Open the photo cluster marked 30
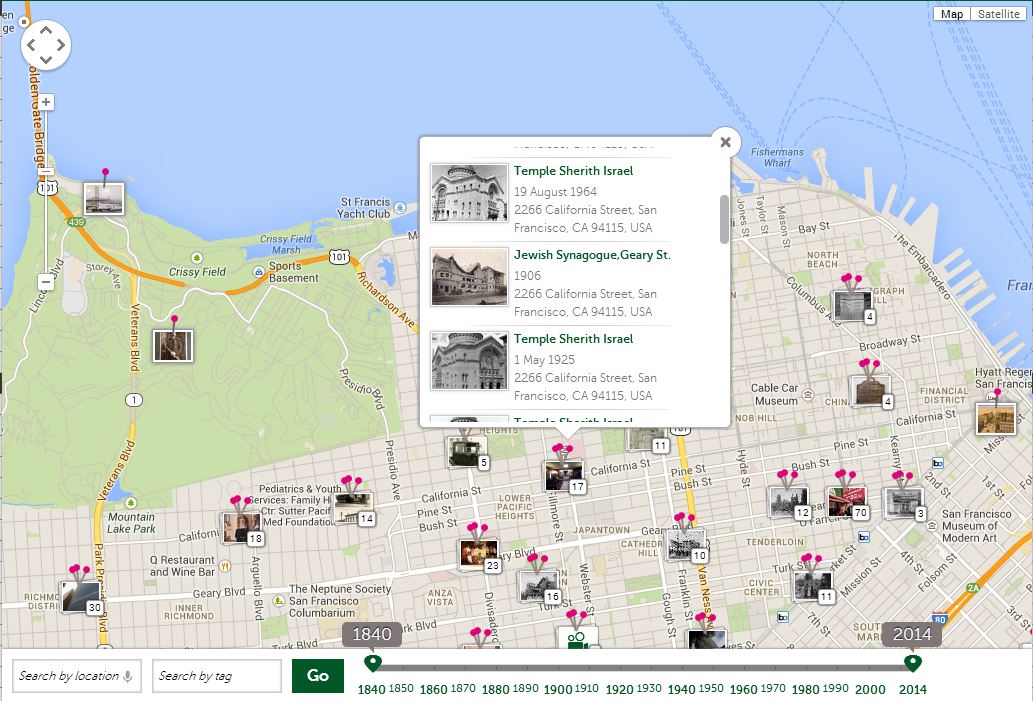Image resolution: width=1033 pixels, height=701 pixels. [80, 597]
